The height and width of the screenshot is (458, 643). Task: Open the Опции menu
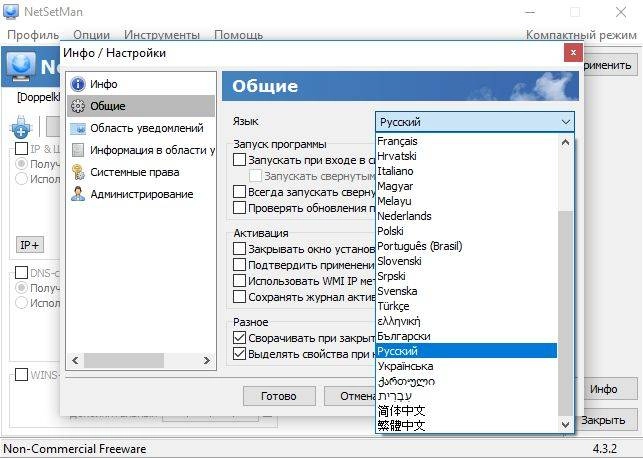[x=91, y=35]
